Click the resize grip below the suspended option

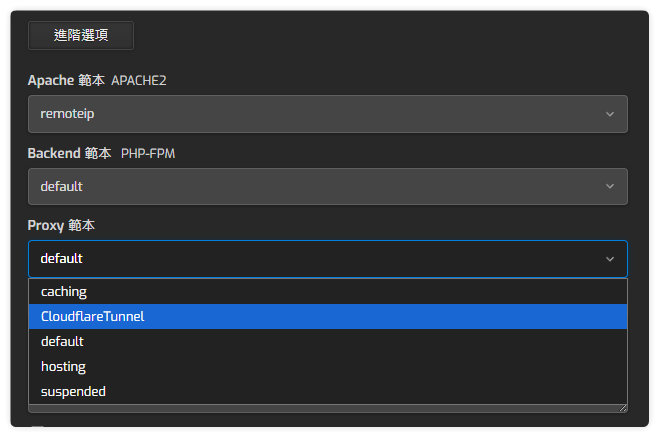tap(622, 407)
